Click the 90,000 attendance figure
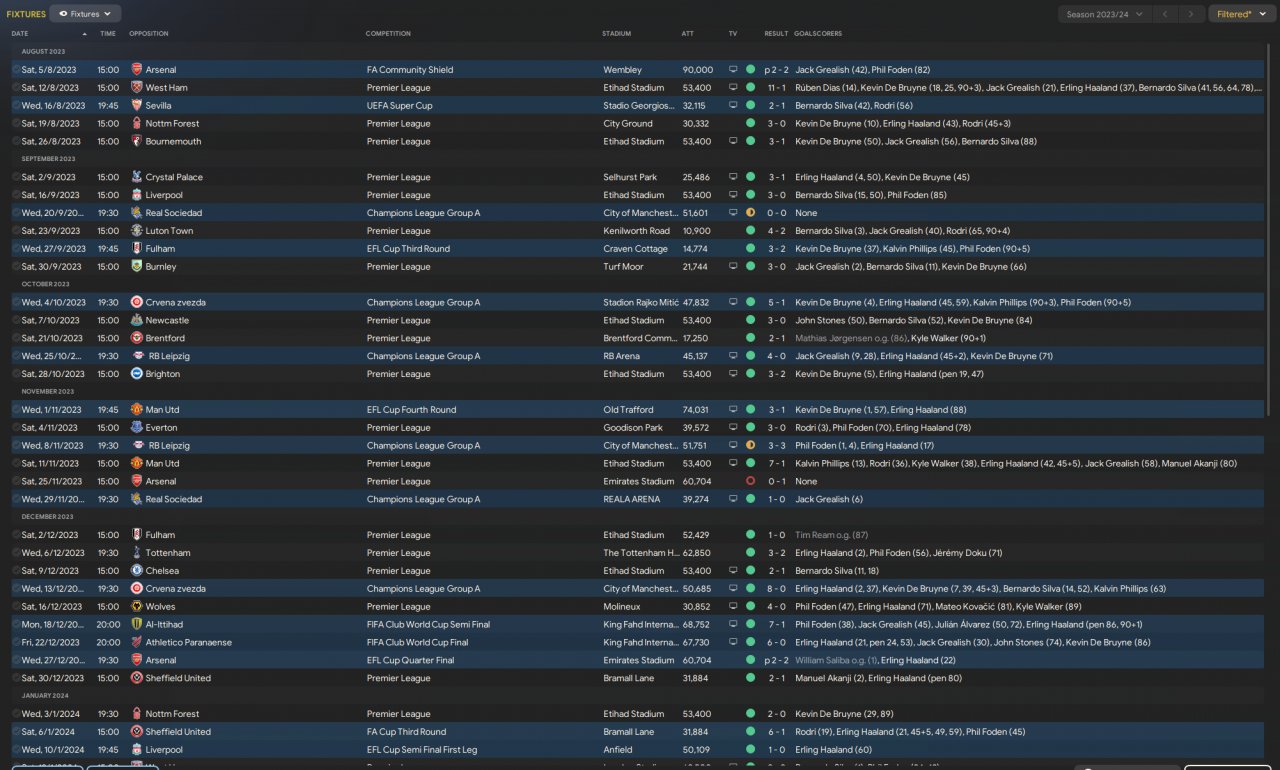 pyautogui.click(x=697, y=70)
